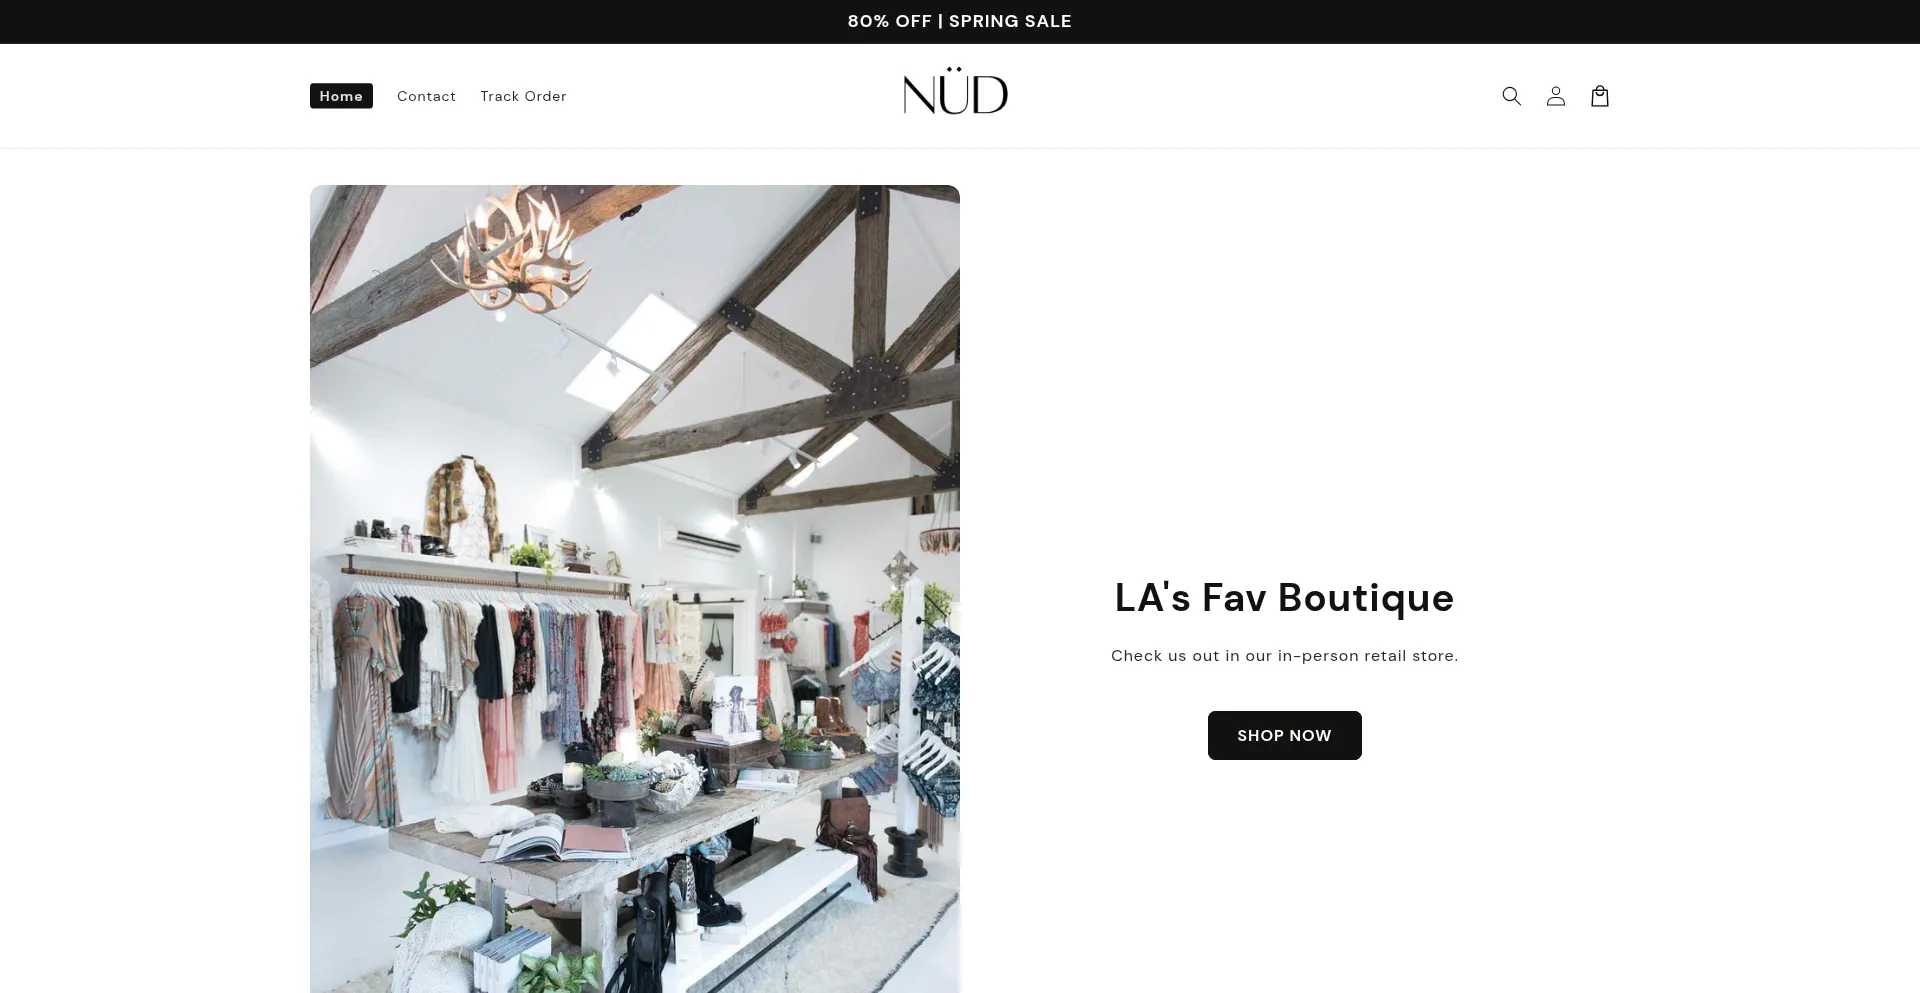Click the wall air conditioner in photo
This screenshot has width=1920, height=993.
click(704, 542)
